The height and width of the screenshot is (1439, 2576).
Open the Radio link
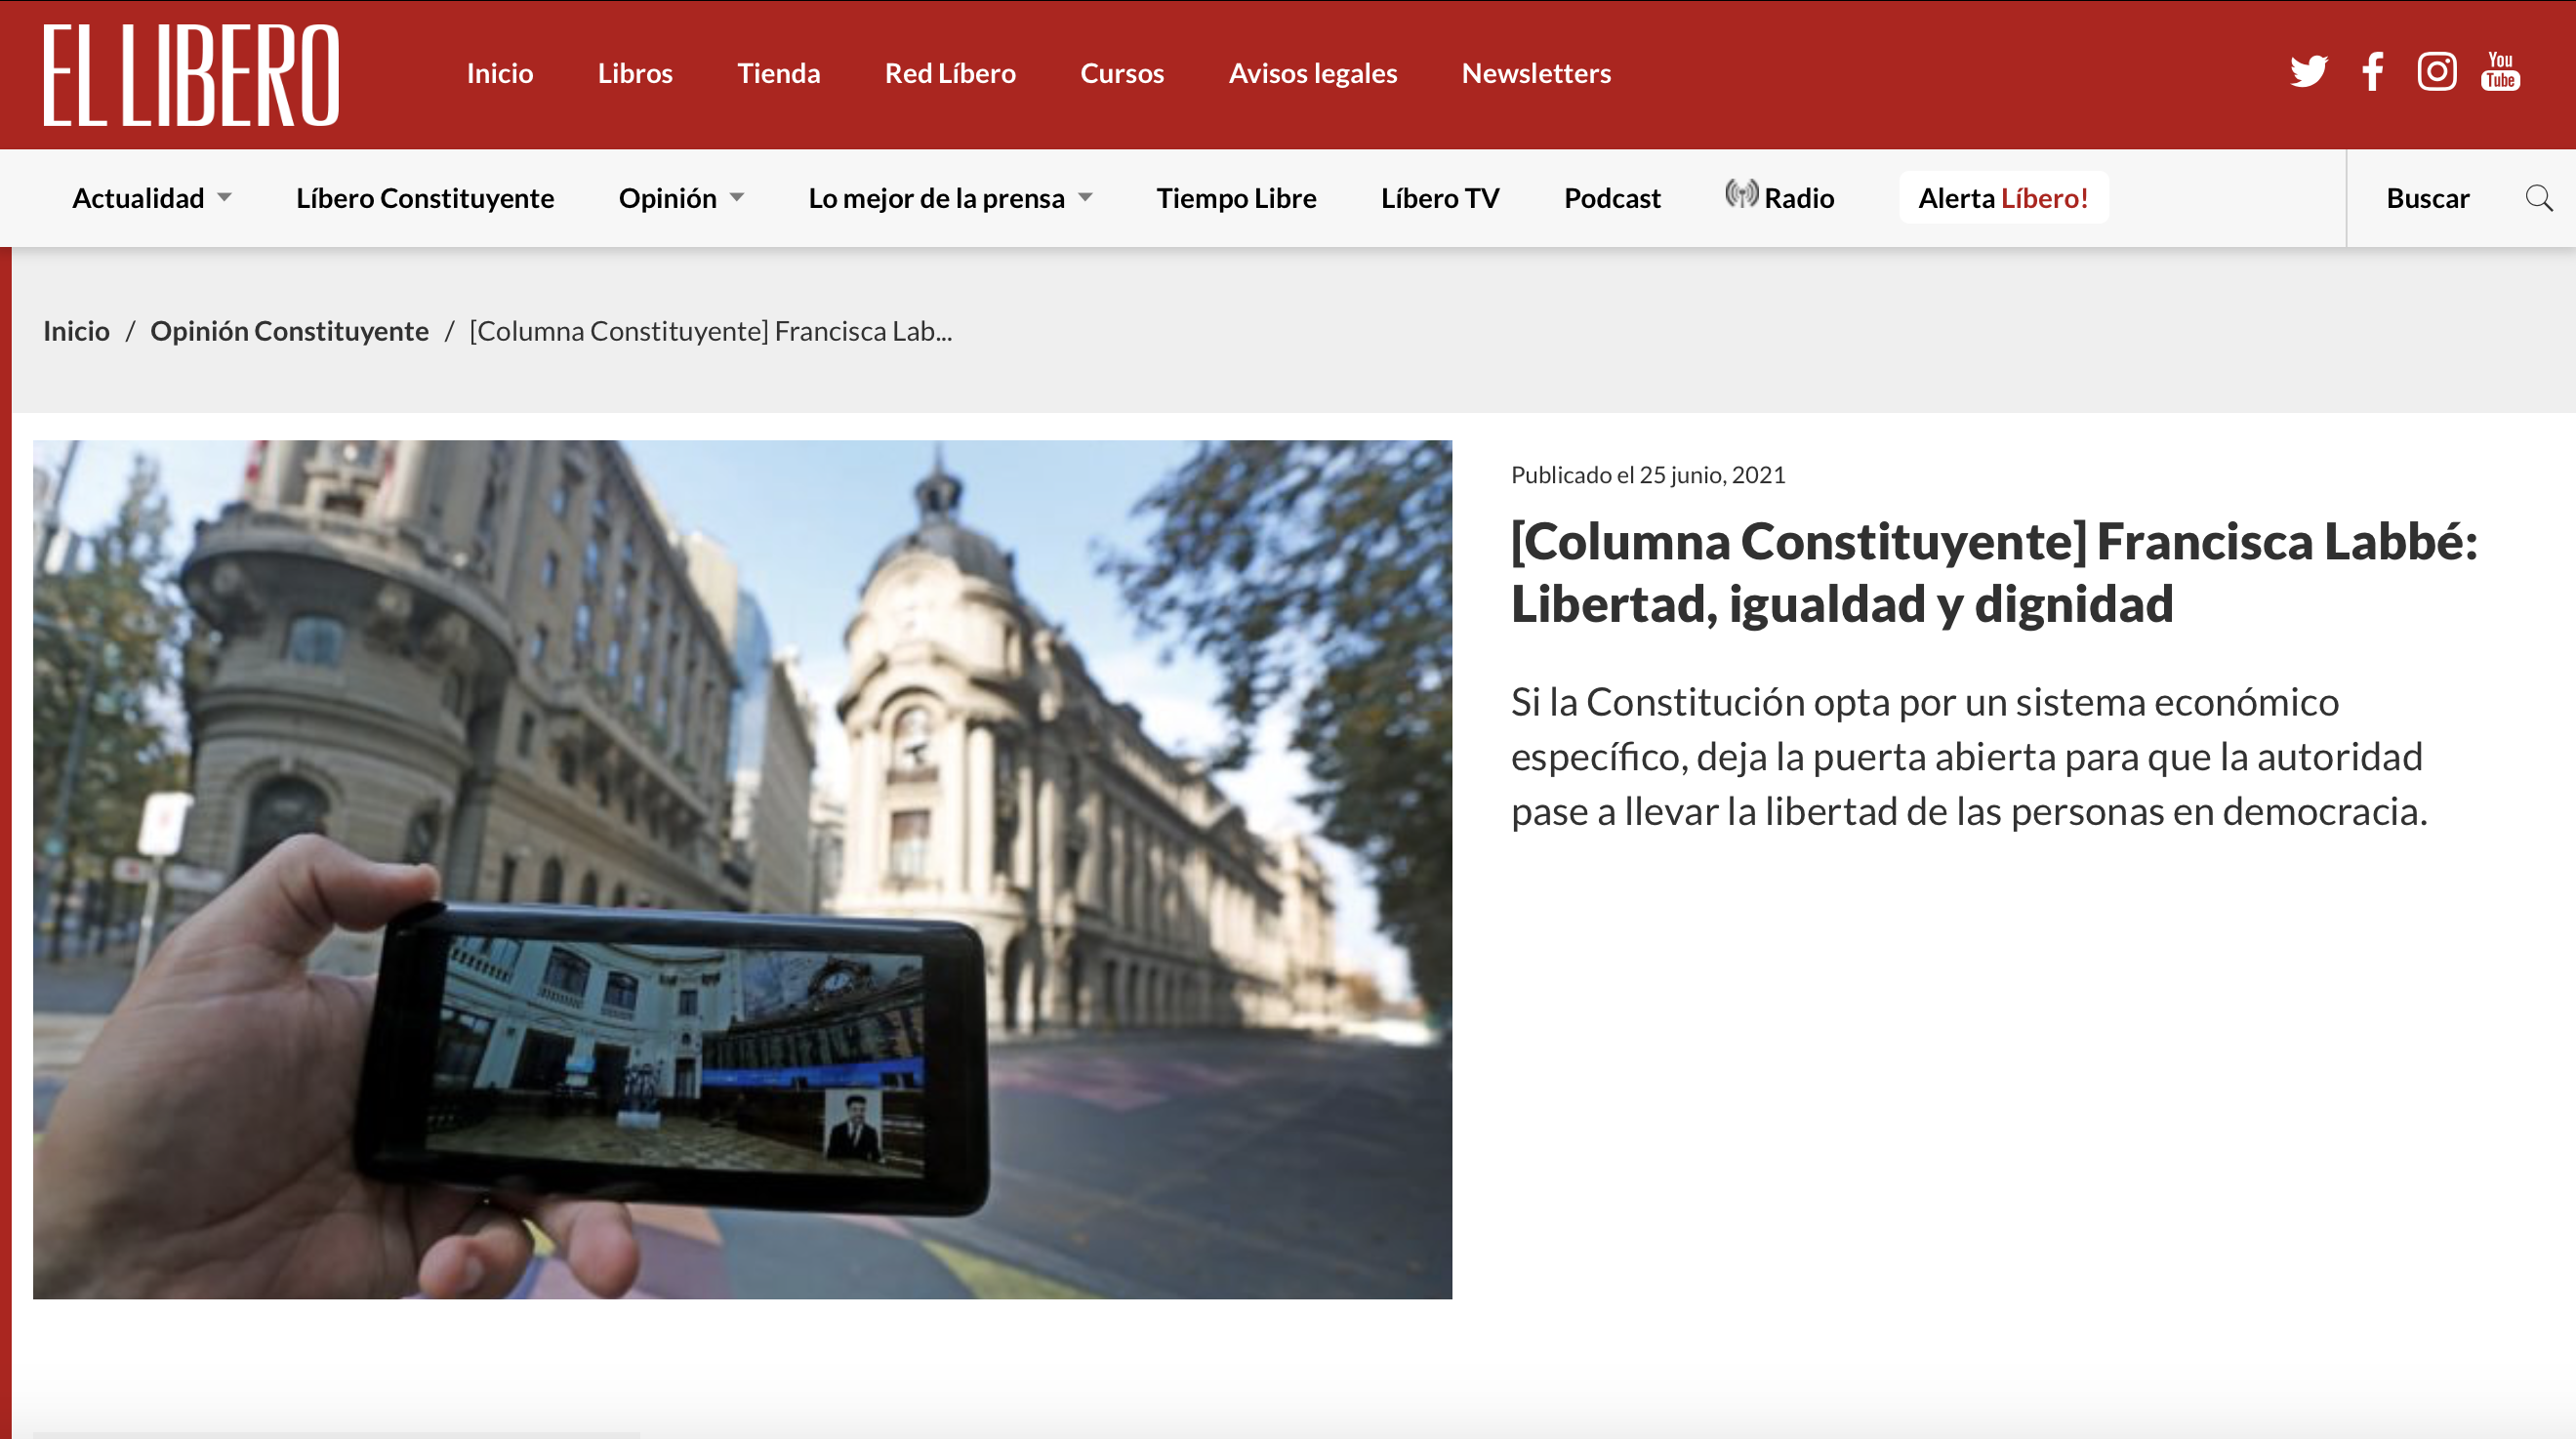1799,198
